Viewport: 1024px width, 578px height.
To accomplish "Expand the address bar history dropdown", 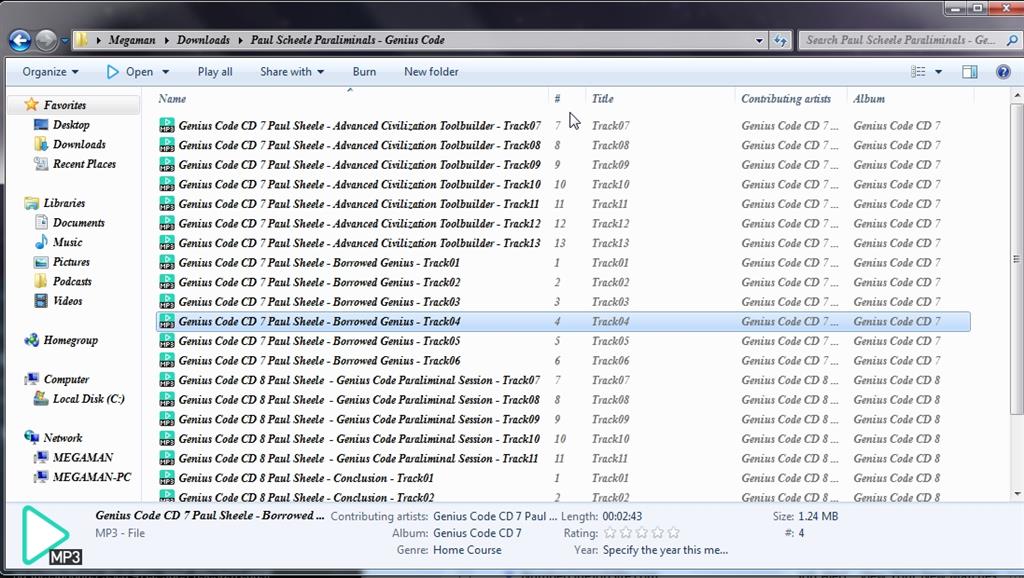I will click(759, 40).
